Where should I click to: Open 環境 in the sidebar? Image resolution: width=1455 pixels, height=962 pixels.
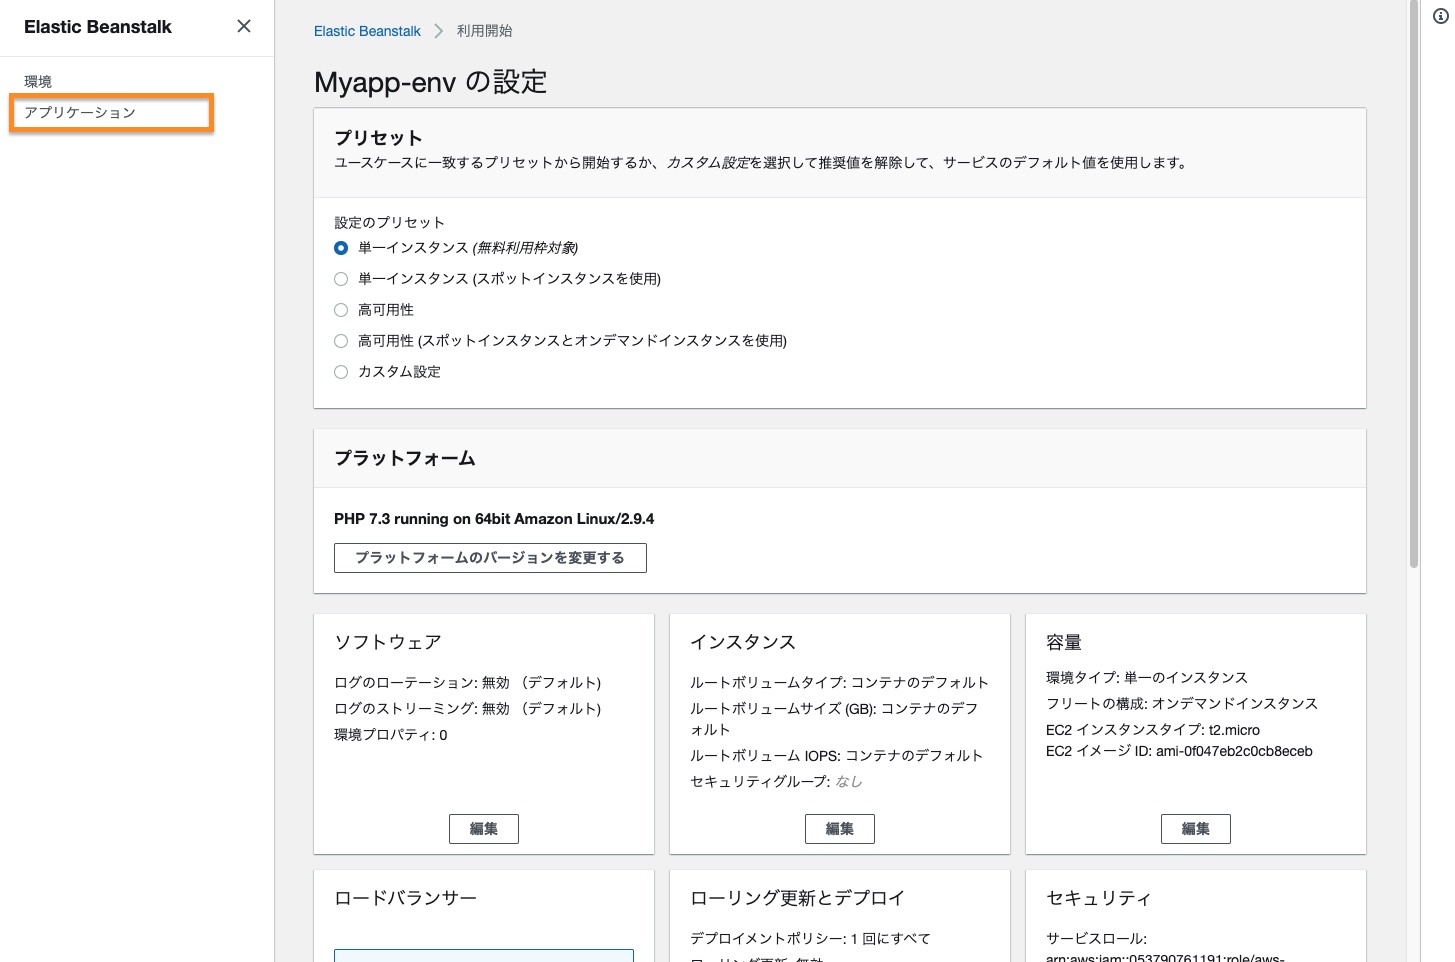pyautogui.click(x=38, y=81)
